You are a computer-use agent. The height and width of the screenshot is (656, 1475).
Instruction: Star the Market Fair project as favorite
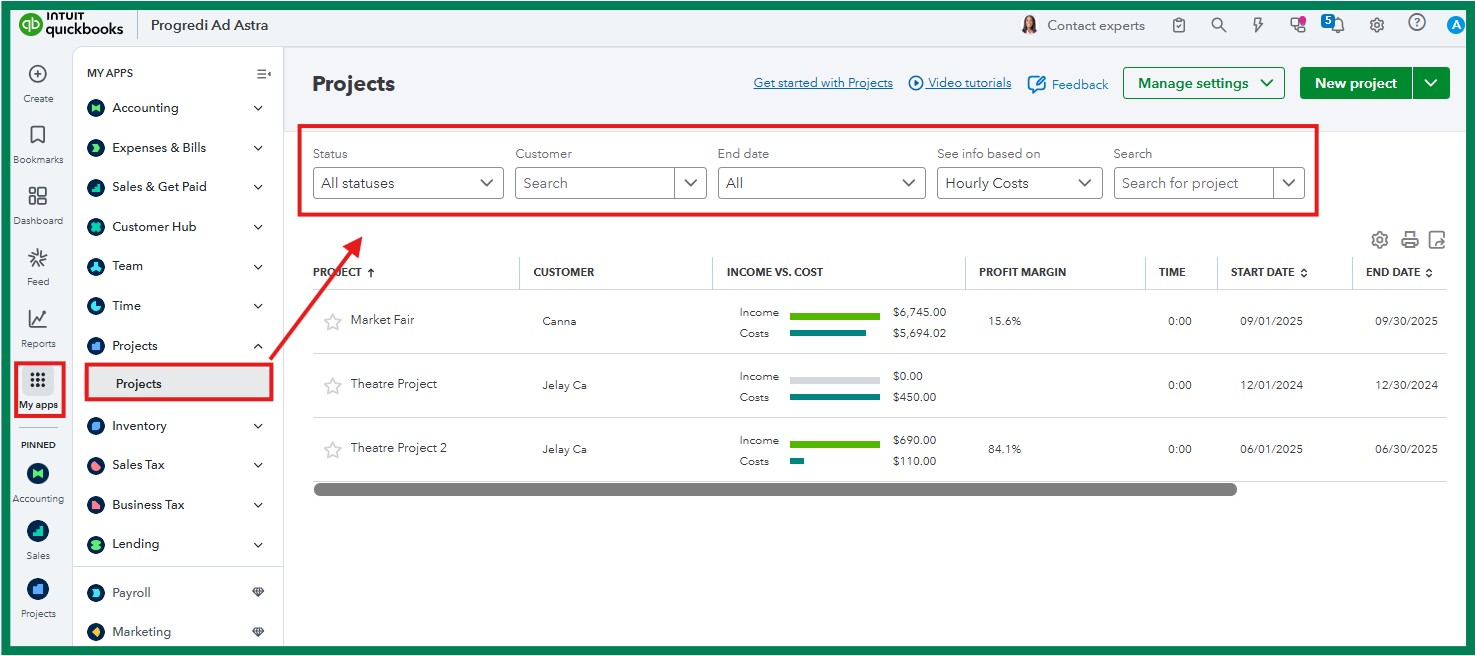pyautogui.click(x=332, y=322)
